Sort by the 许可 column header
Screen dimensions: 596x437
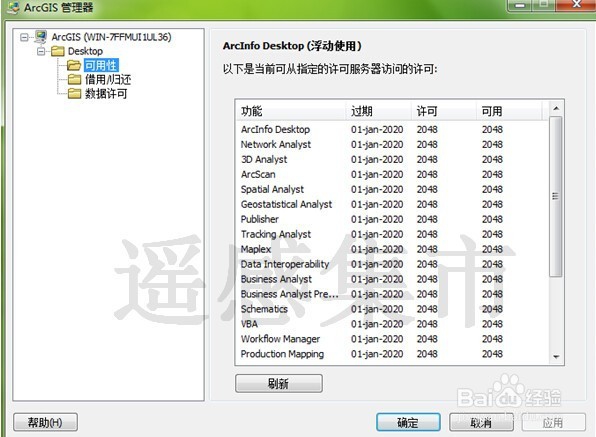[444, 111]
